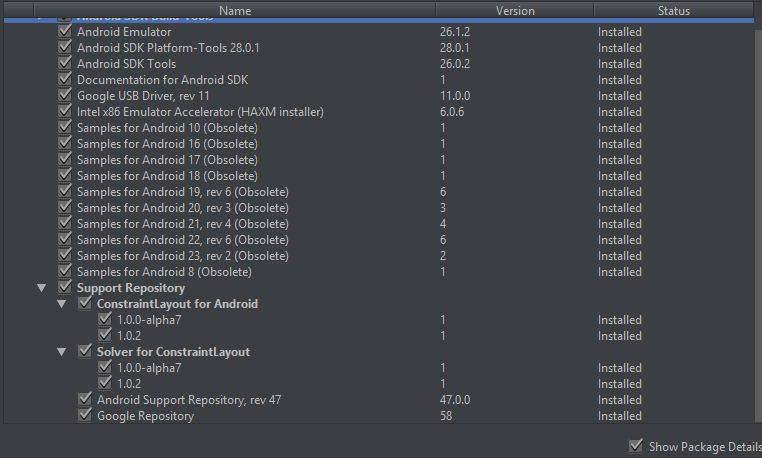Screen dimensions: 762x458
Task: Toggle Samples for Android 16 checkbox
Action: pyautogui.click(x=65, y=144)
